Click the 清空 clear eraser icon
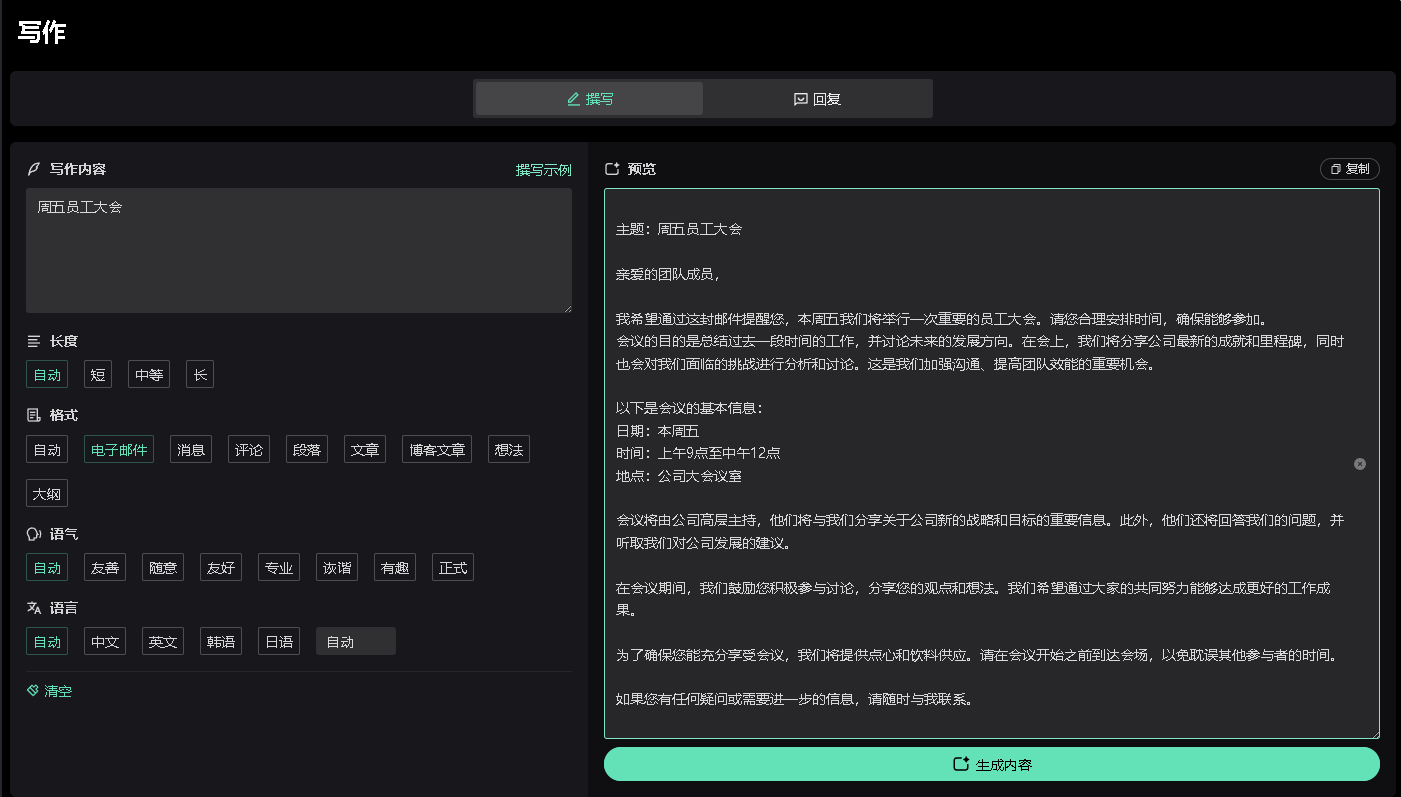Viewport: 1401px width, 797px height. pos(33,691)
